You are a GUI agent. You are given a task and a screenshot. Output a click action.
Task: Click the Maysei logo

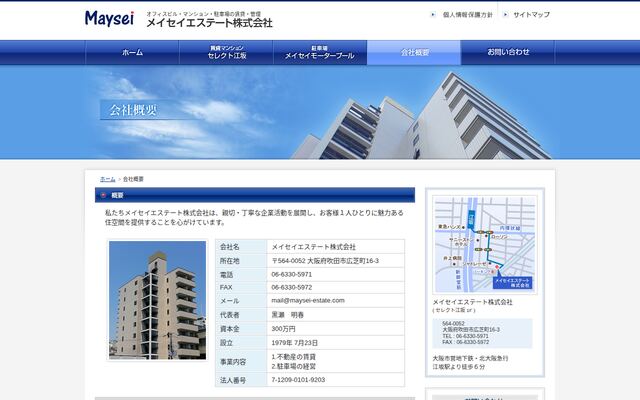(109, 18)
